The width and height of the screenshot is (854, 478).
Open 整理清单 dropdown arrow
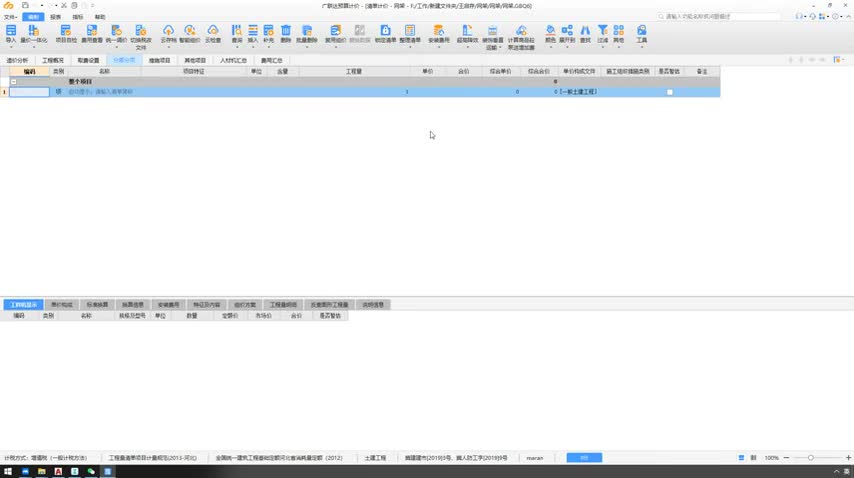[410, 46]
